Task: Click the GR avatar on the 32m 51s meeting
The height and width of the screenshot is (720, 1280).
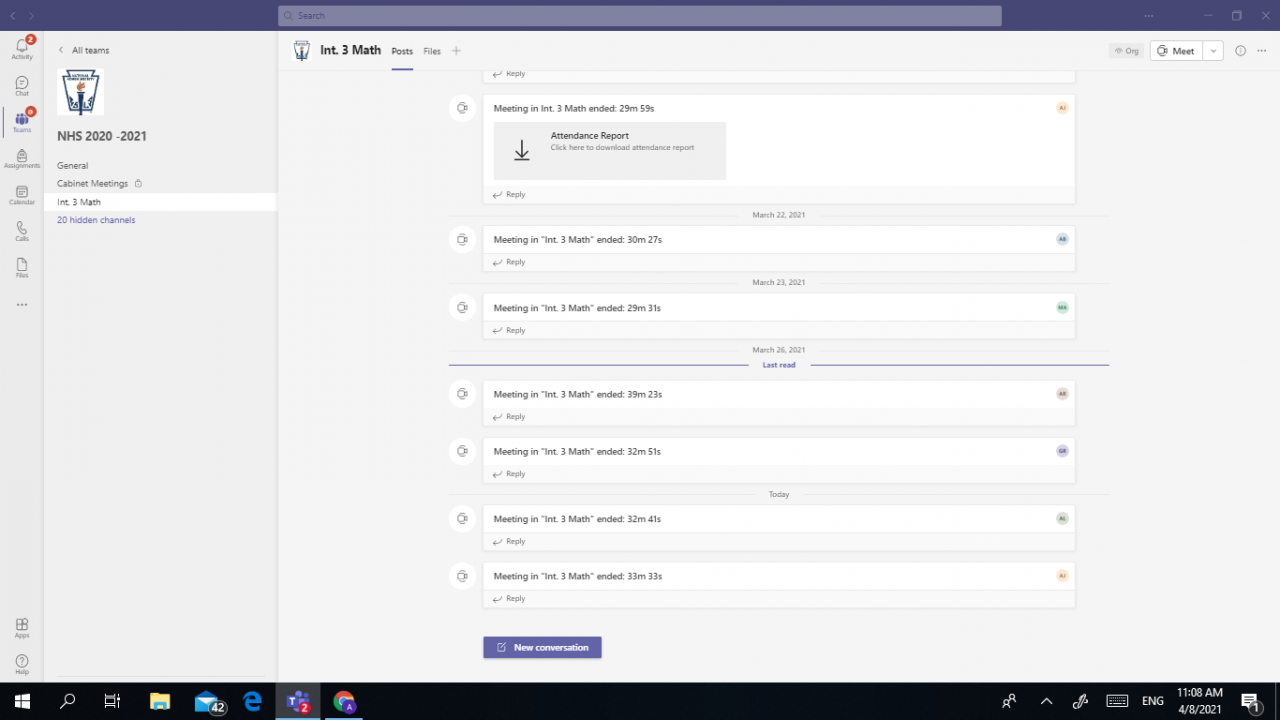Action: 1062,451
